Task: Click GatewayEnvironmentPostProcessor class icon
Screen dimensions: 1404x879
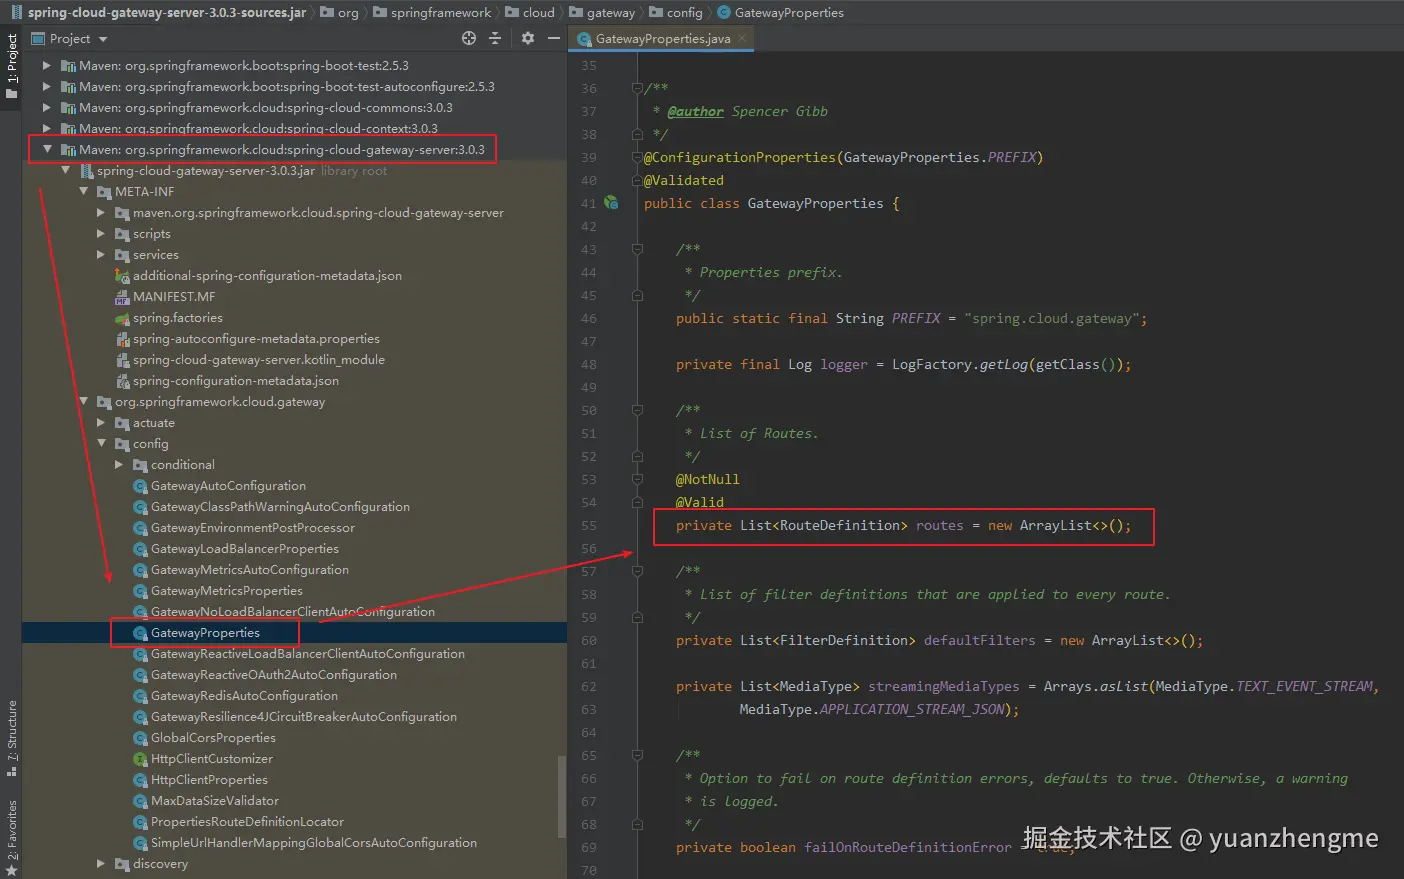Action: pos(140,528)
